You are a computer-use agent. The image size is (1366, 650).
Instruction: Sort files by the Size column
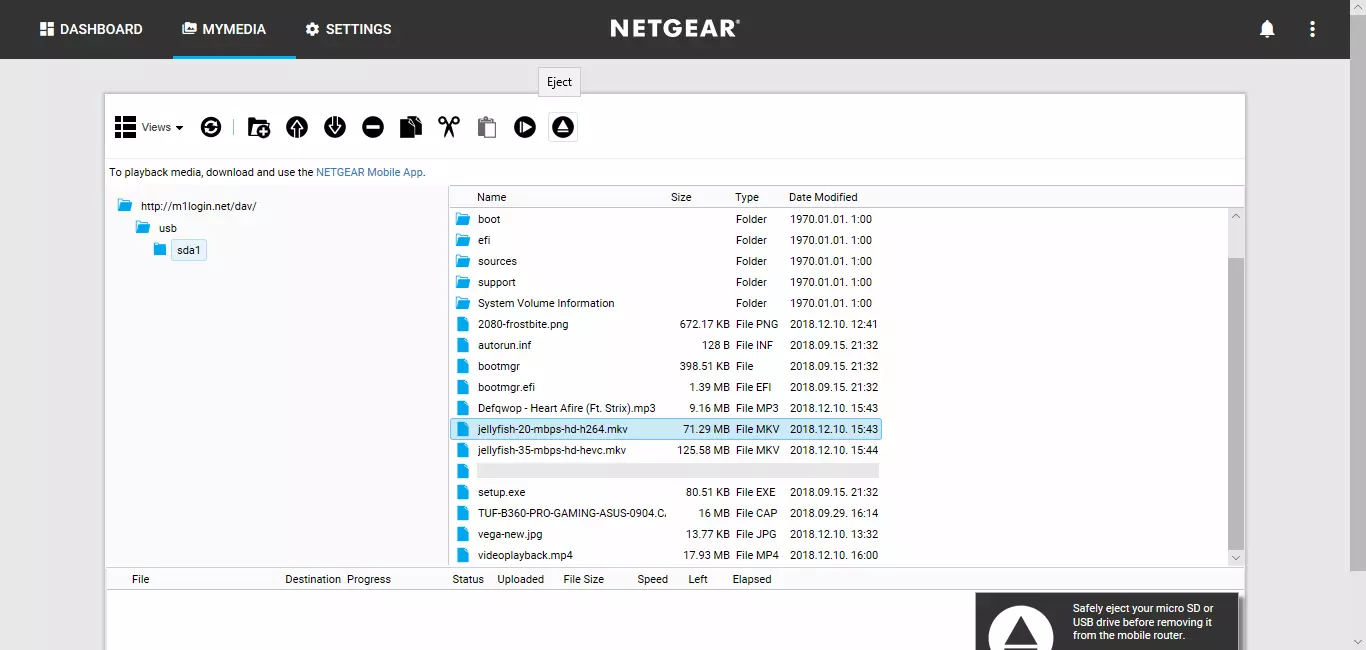click(x=681, y=197)
